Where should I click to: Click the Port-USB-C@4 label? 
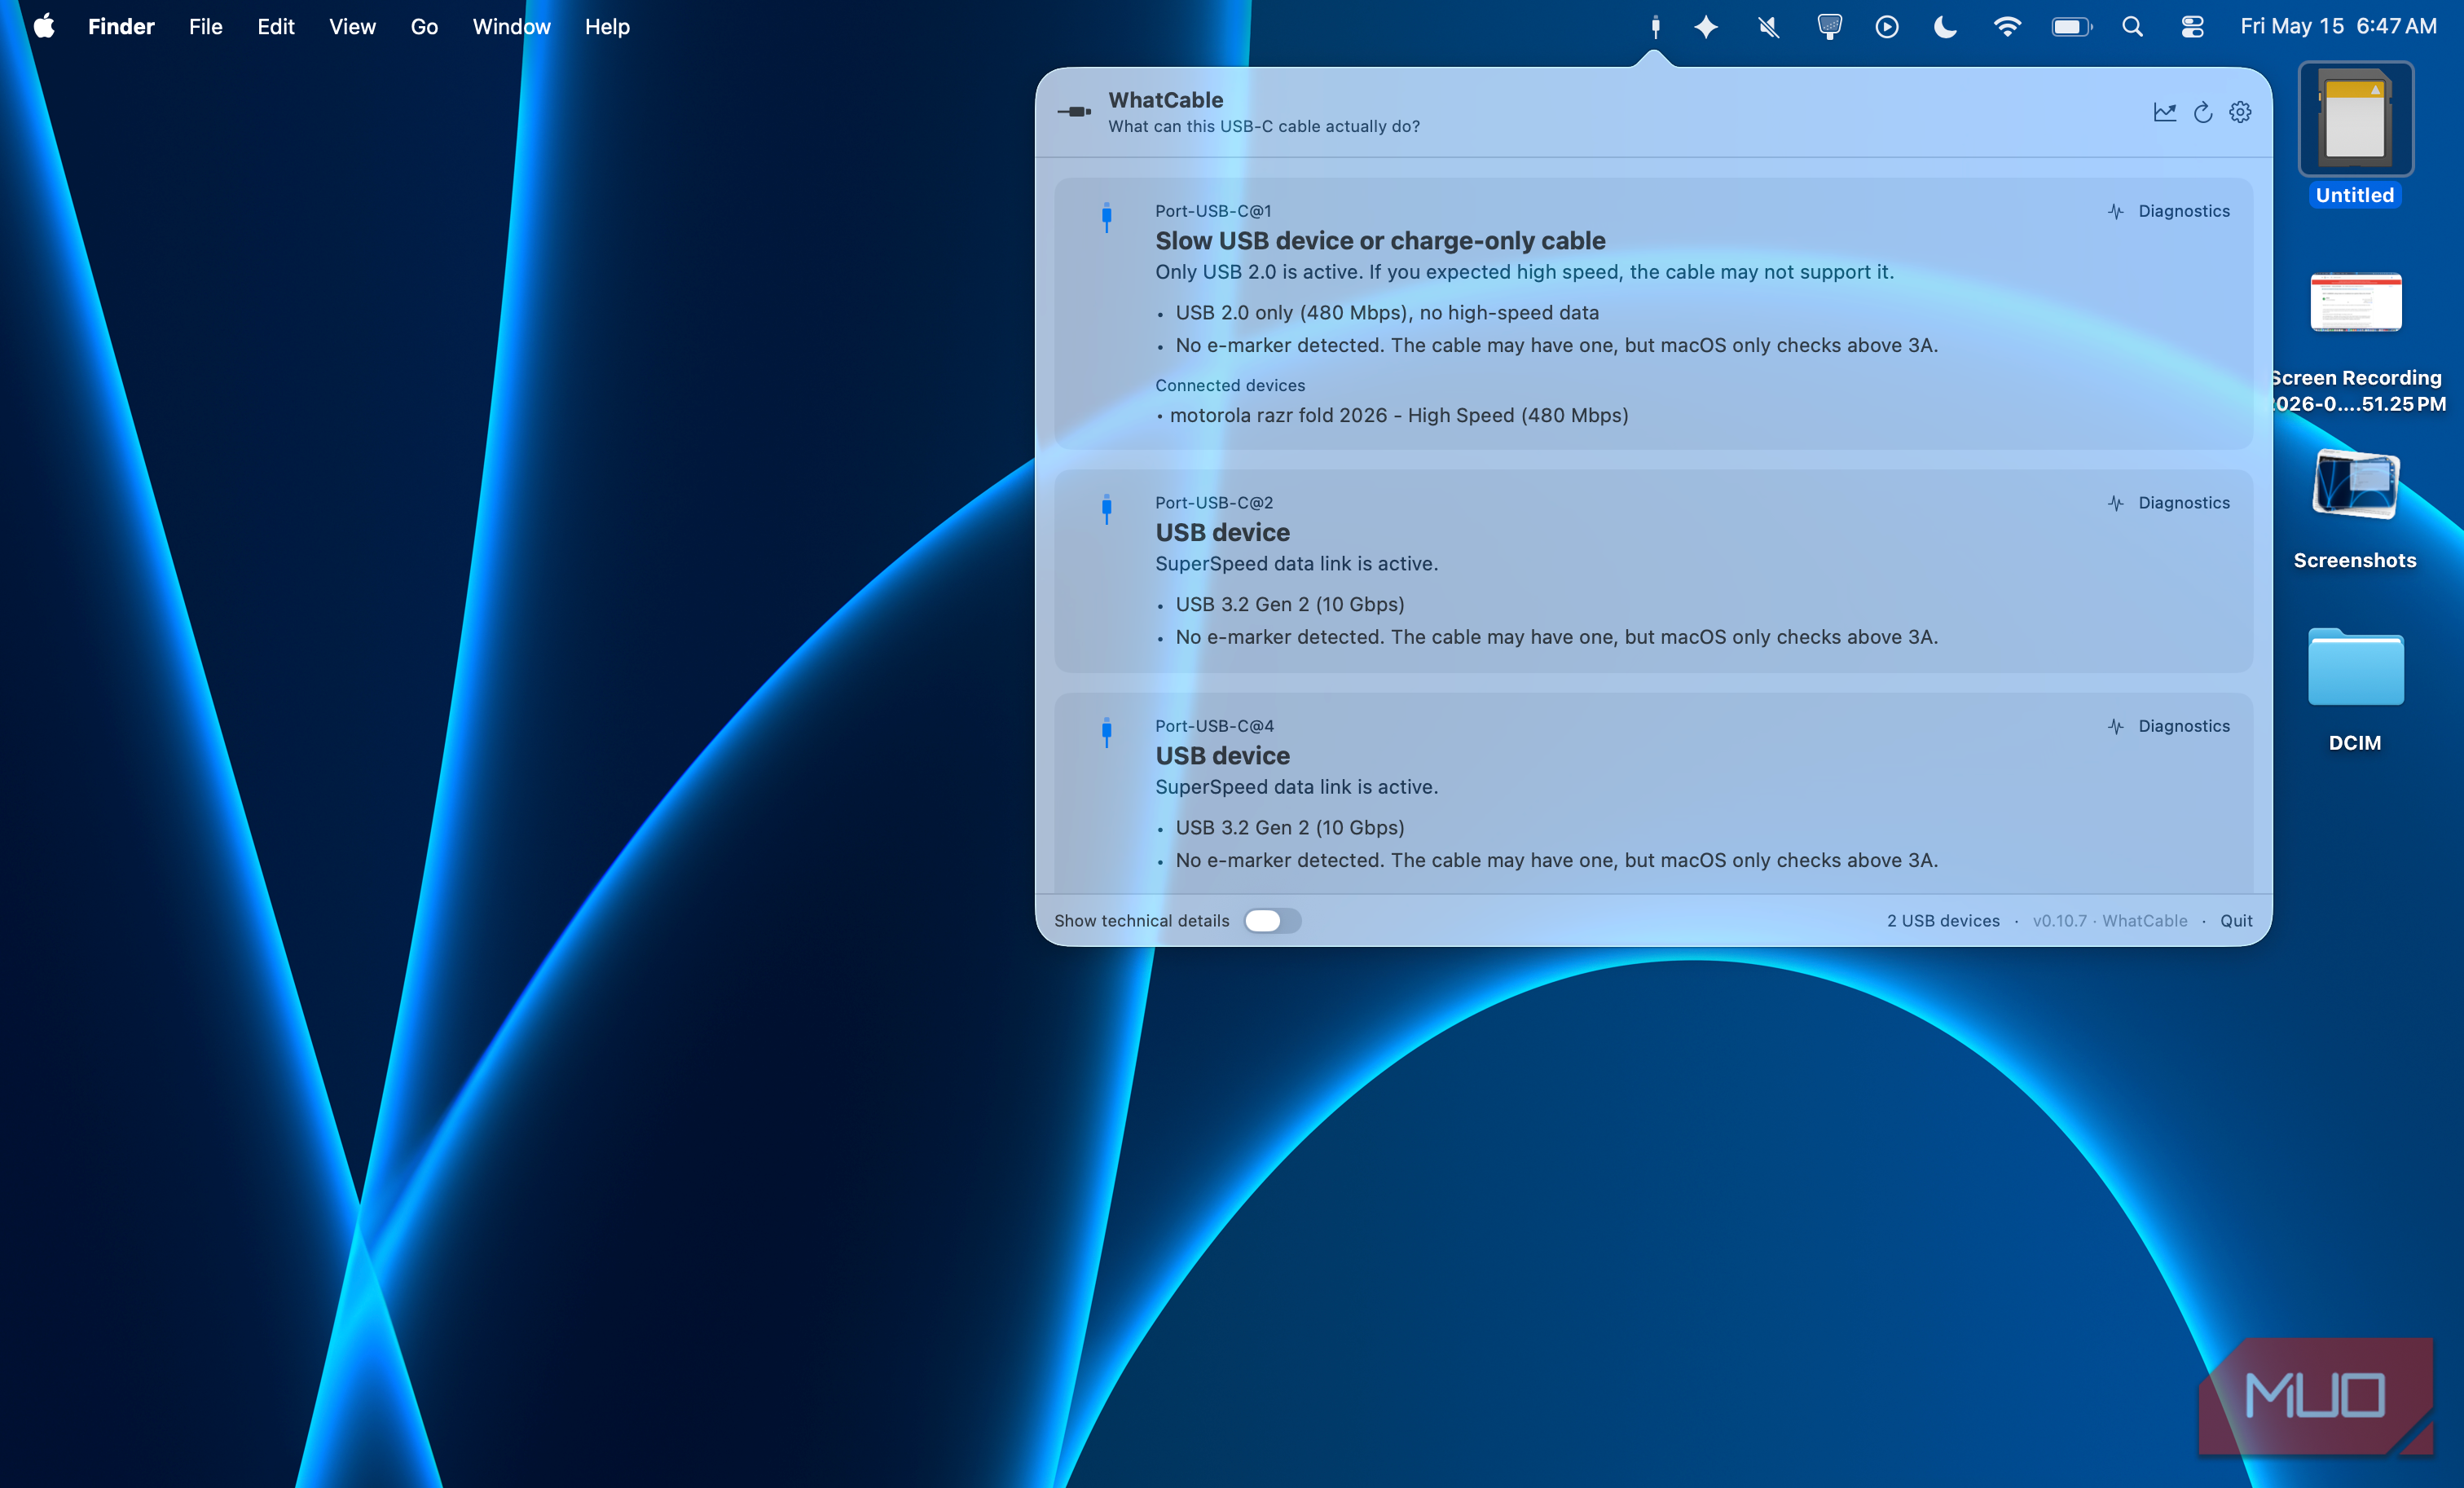(x=1214, y=726)
